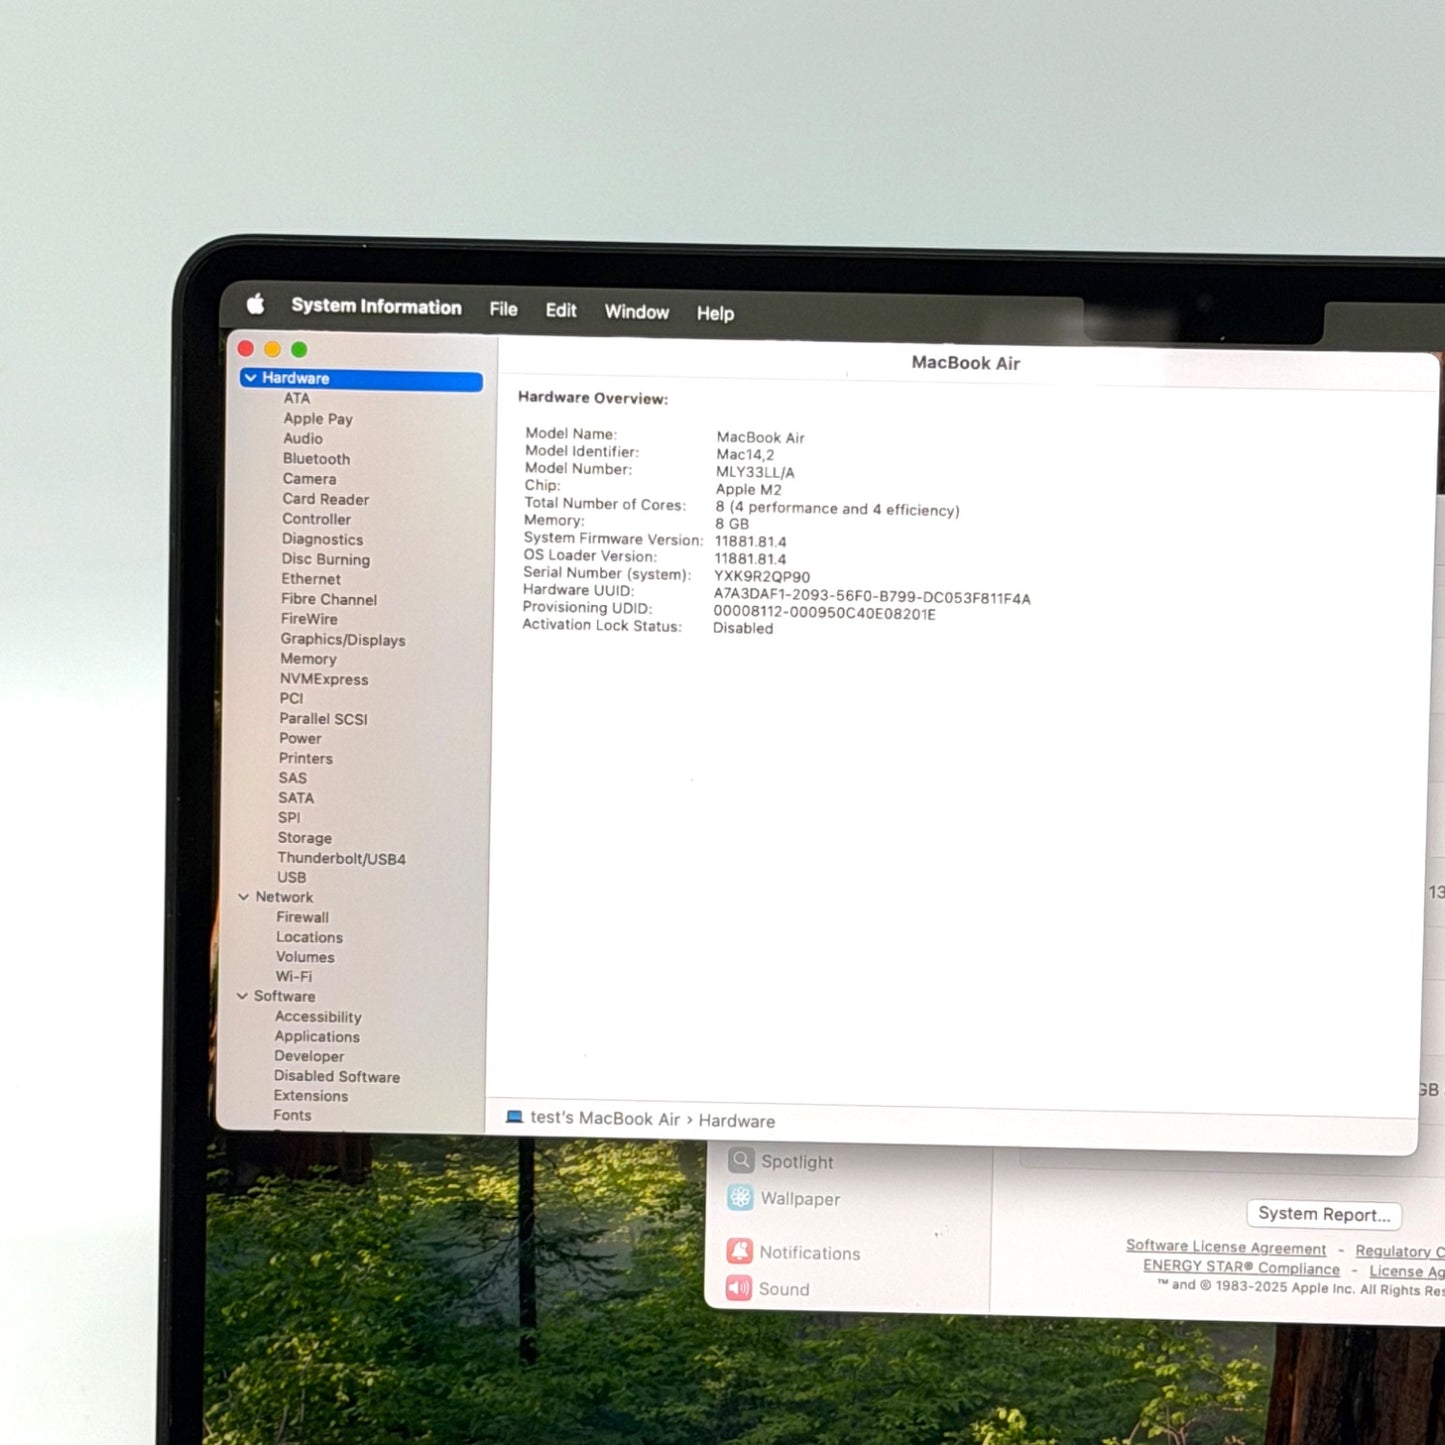1445x1445 pixels.
Task: Open the File menu
Action: [503, 310]
